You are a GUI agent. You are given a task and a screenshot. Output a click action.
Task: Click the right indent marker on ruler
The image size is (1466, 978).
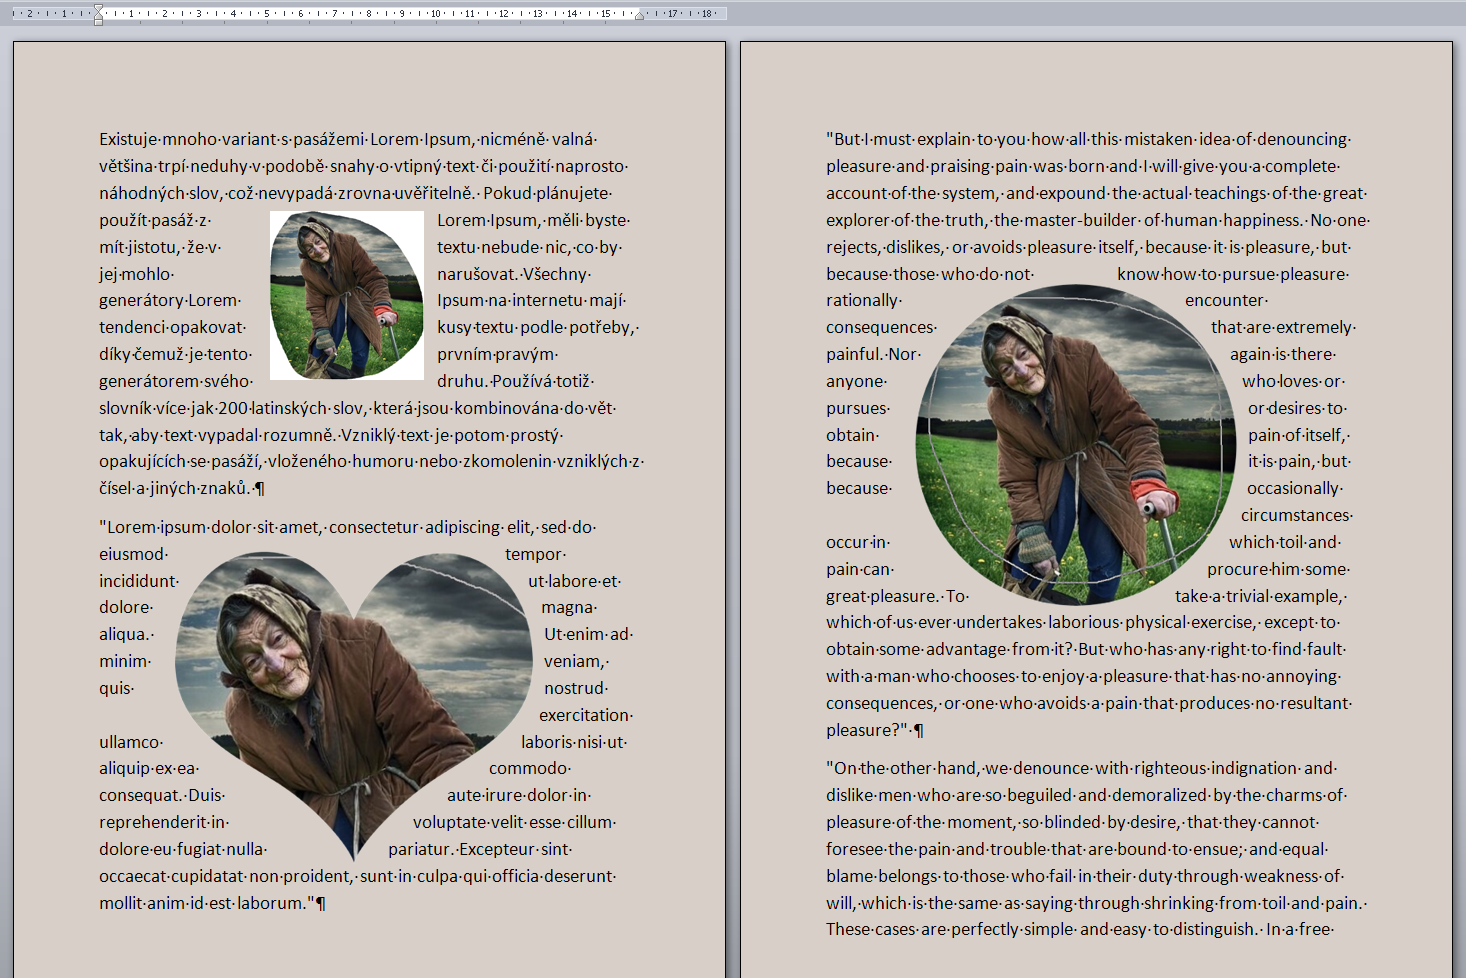click(639, 16)
